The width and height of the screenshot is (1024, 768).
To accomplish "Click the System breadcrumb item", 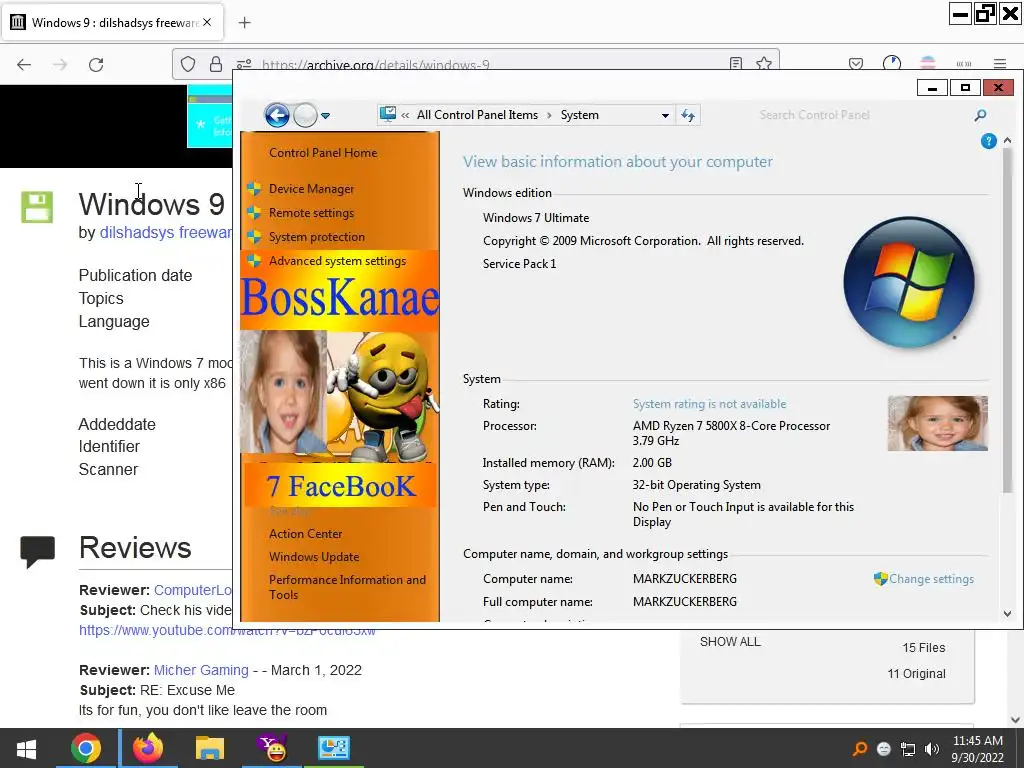I will pos(579,115).
